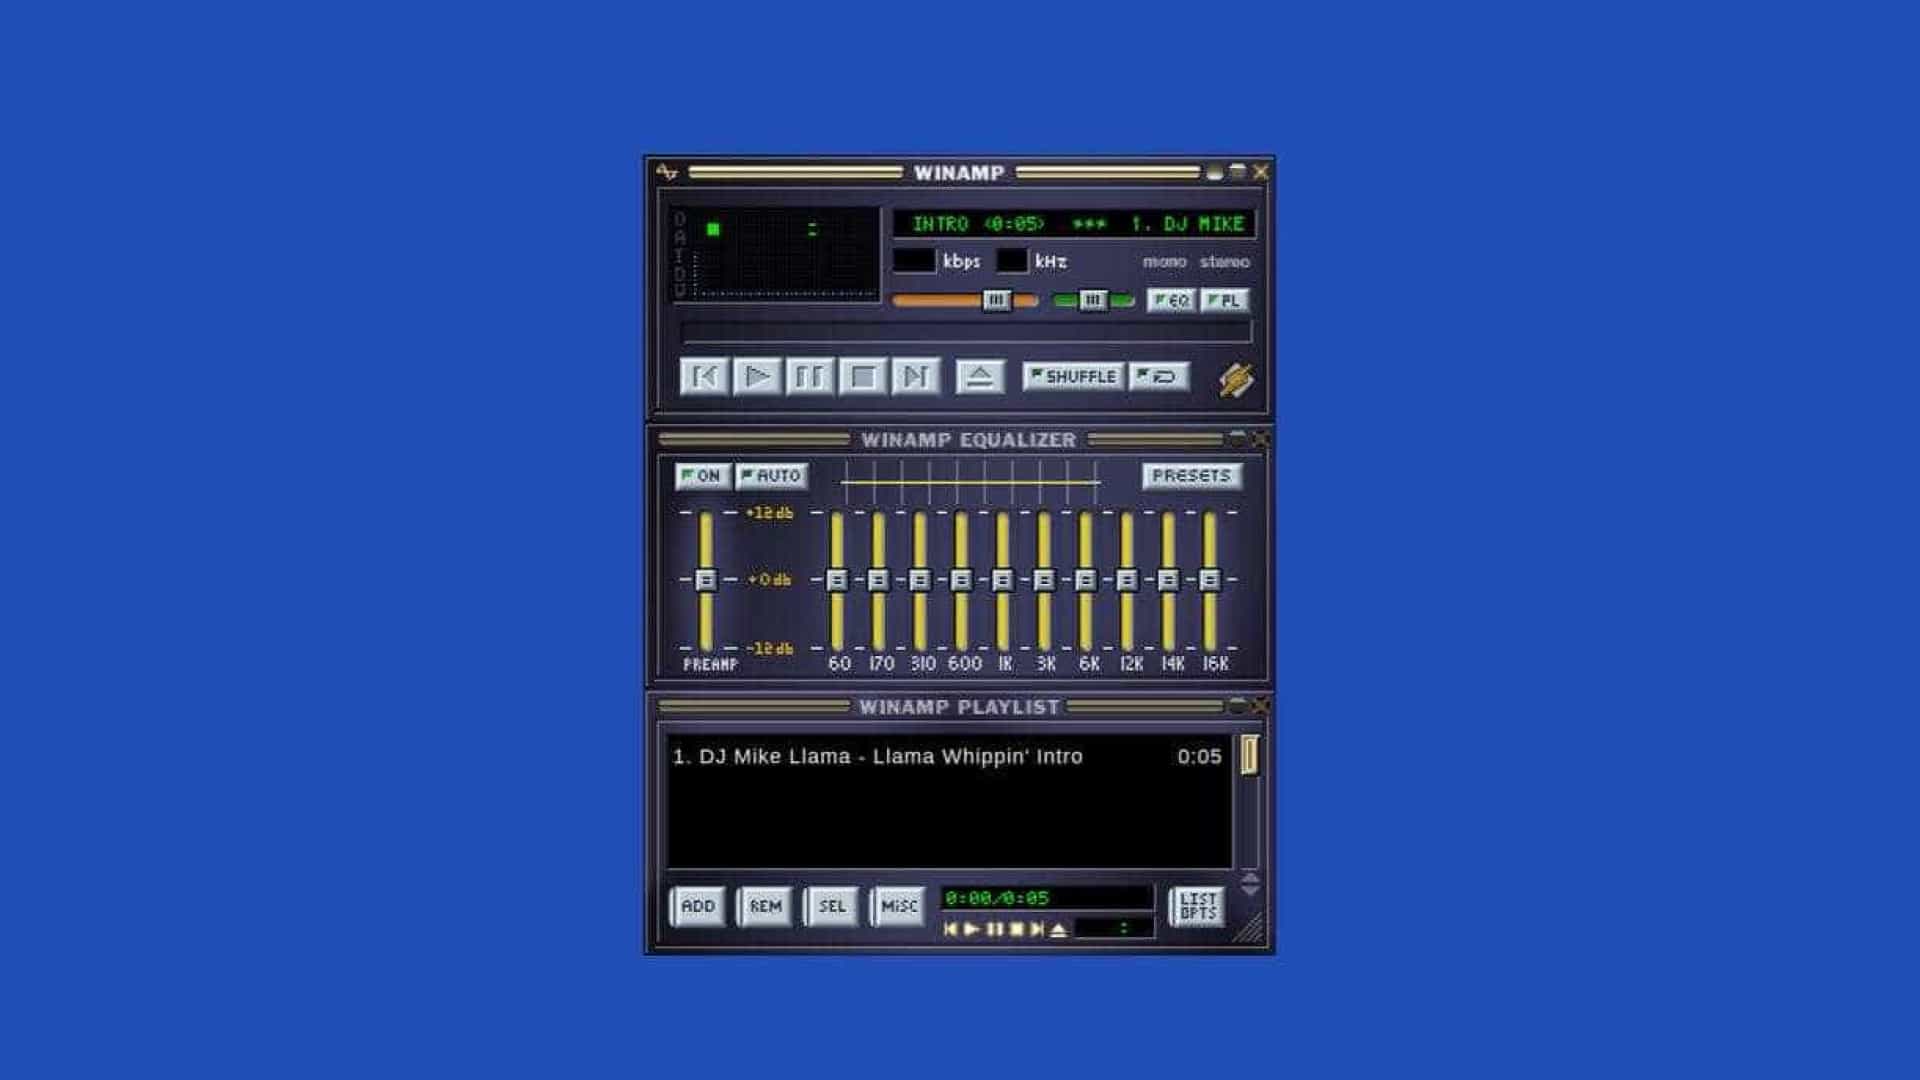Viewport: 1920px width, 1080px height.
Task: Toggle the PL playlist window button
Action: 1225,300
